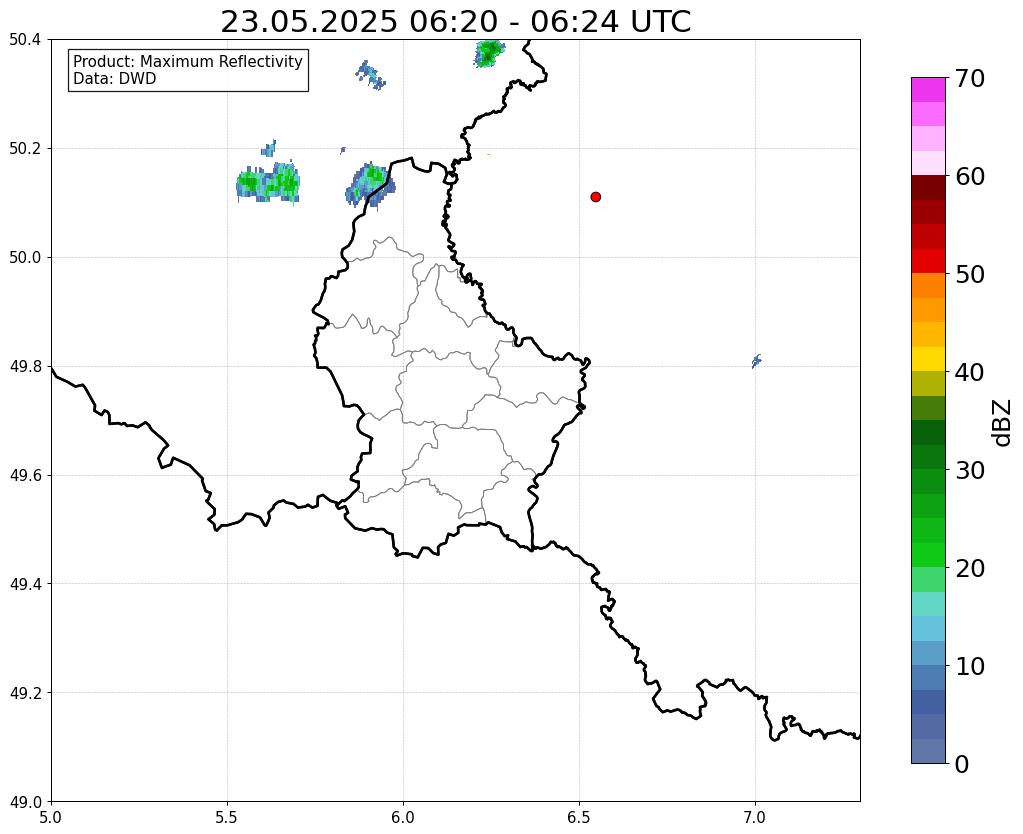The height and width of the screenshot is (834, 1023).
Task: Click the orange colorbar swatch just below 50 dBZ
Action: 928,286
